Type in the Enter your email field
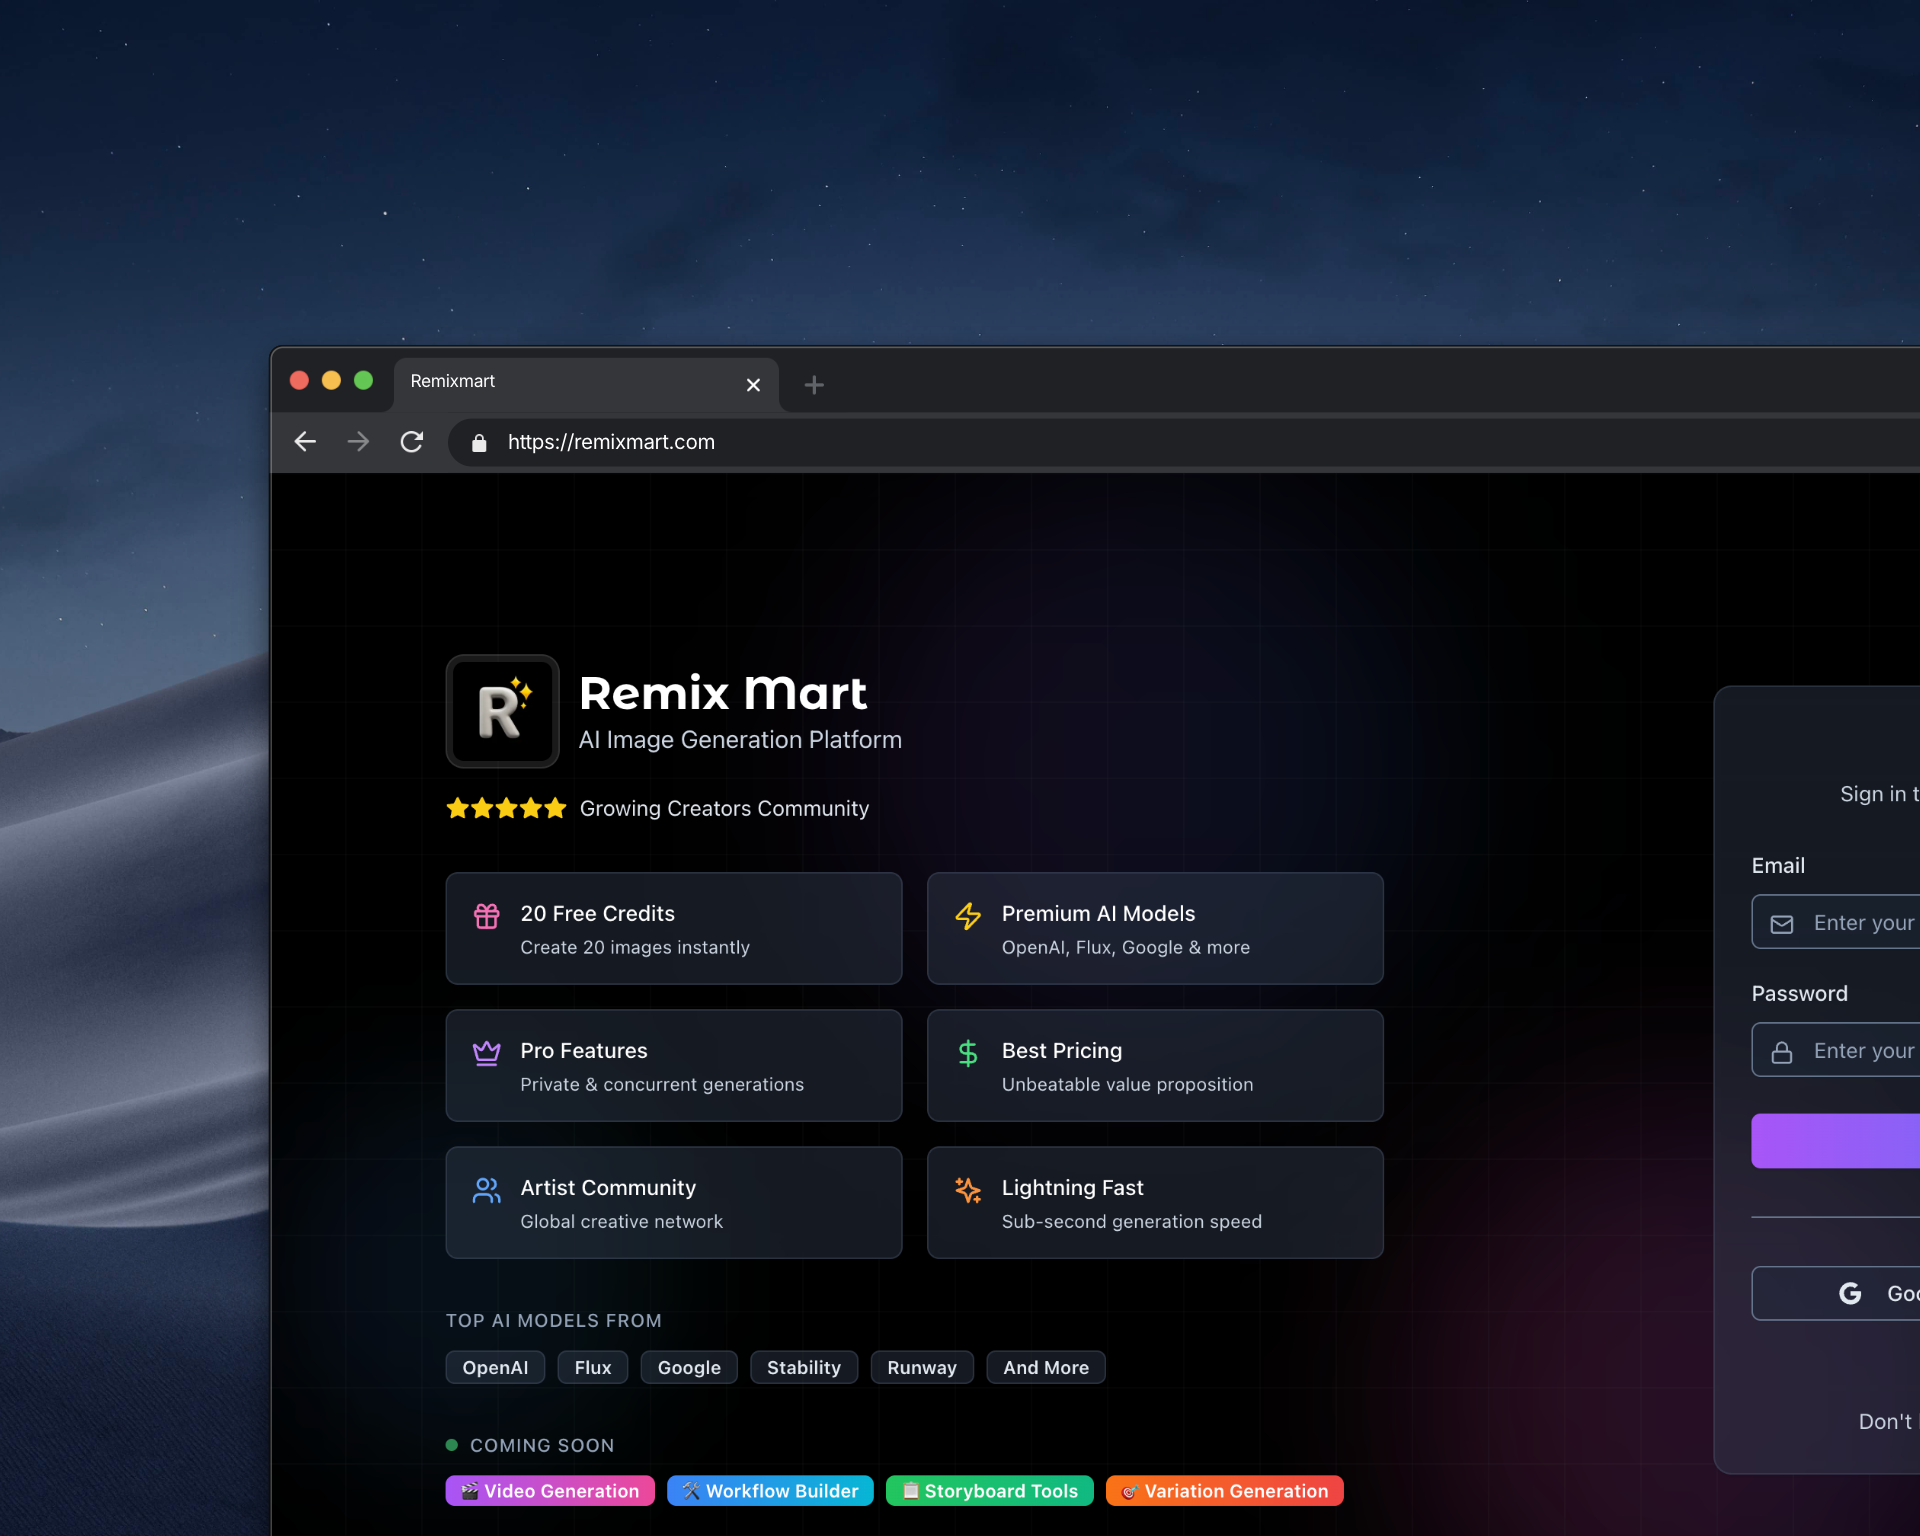This screenshot has height=1536, width=1920. (1865, 922)
